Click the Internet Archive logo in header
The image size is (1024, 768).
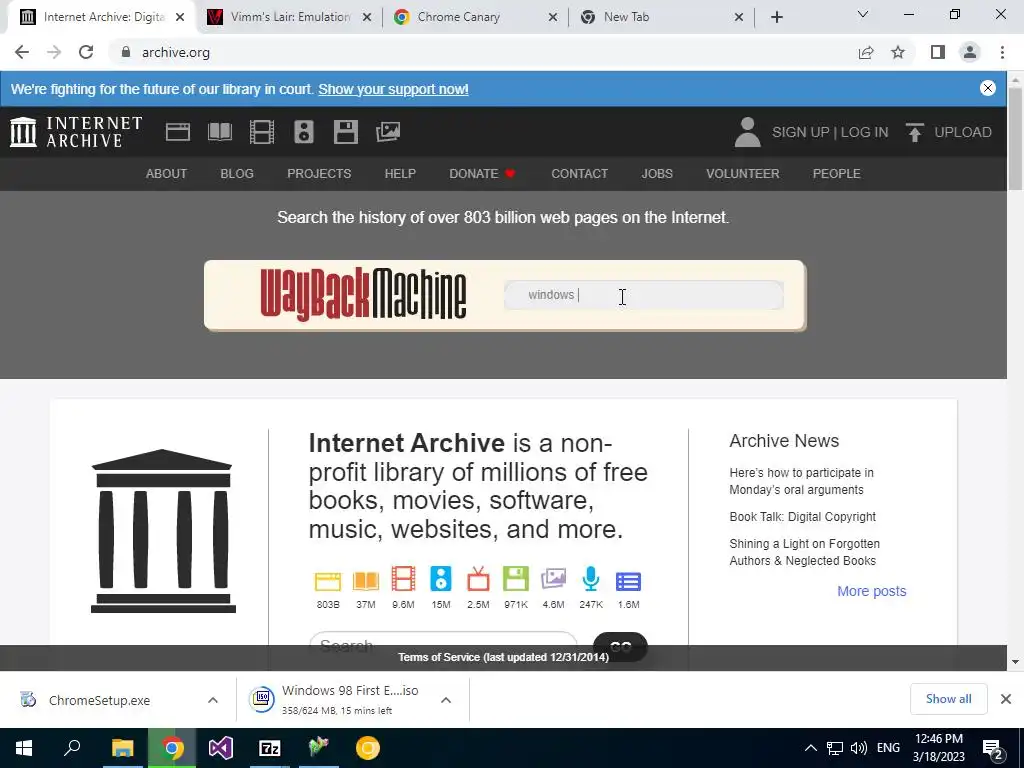76,132
